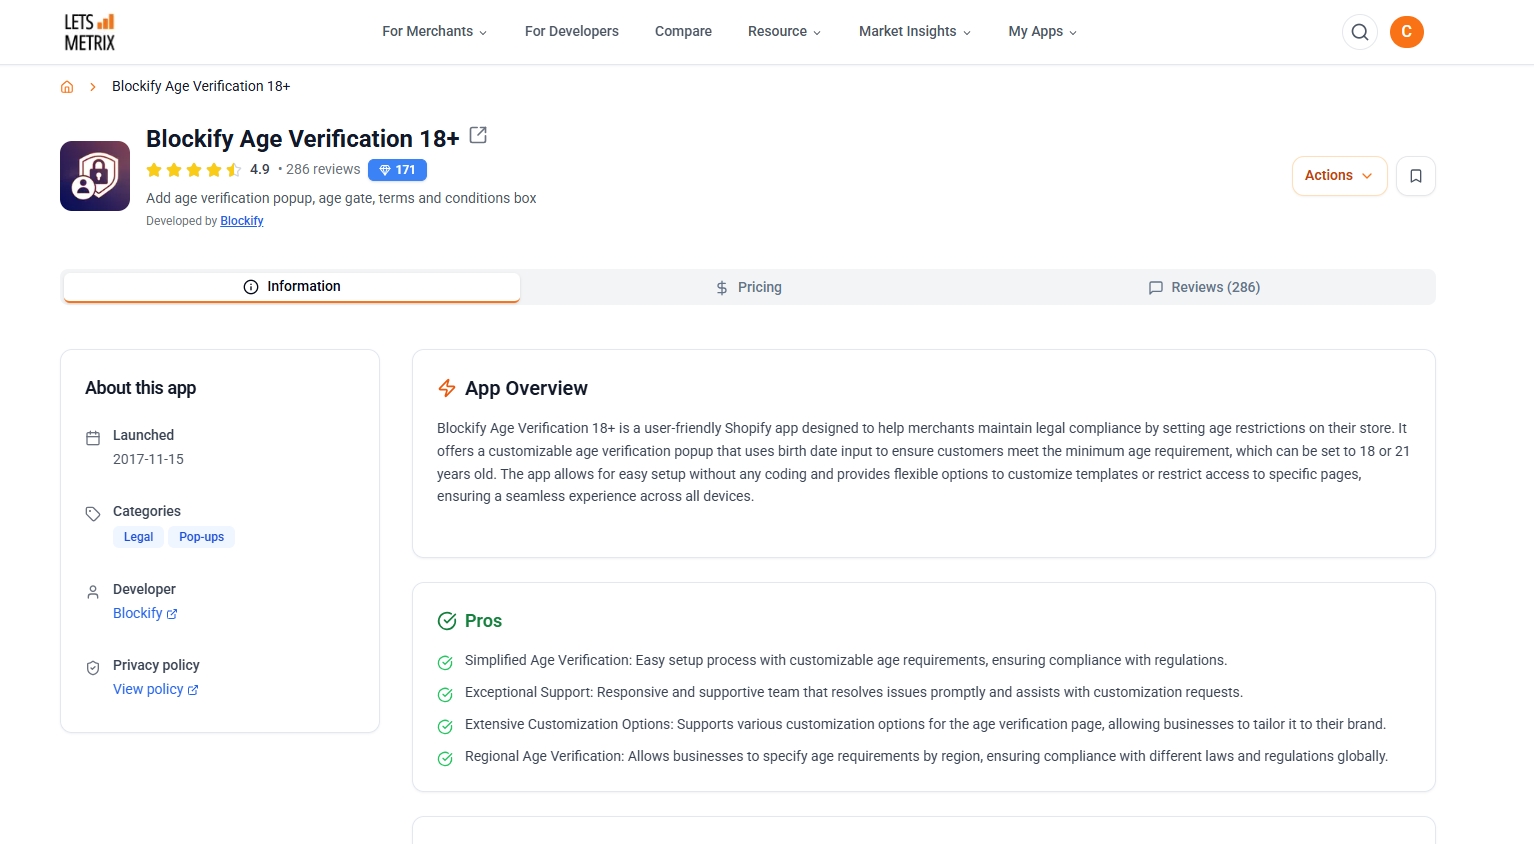Click the green check icon beside Pros
The image size is (1534, 844).
(447, 621)
